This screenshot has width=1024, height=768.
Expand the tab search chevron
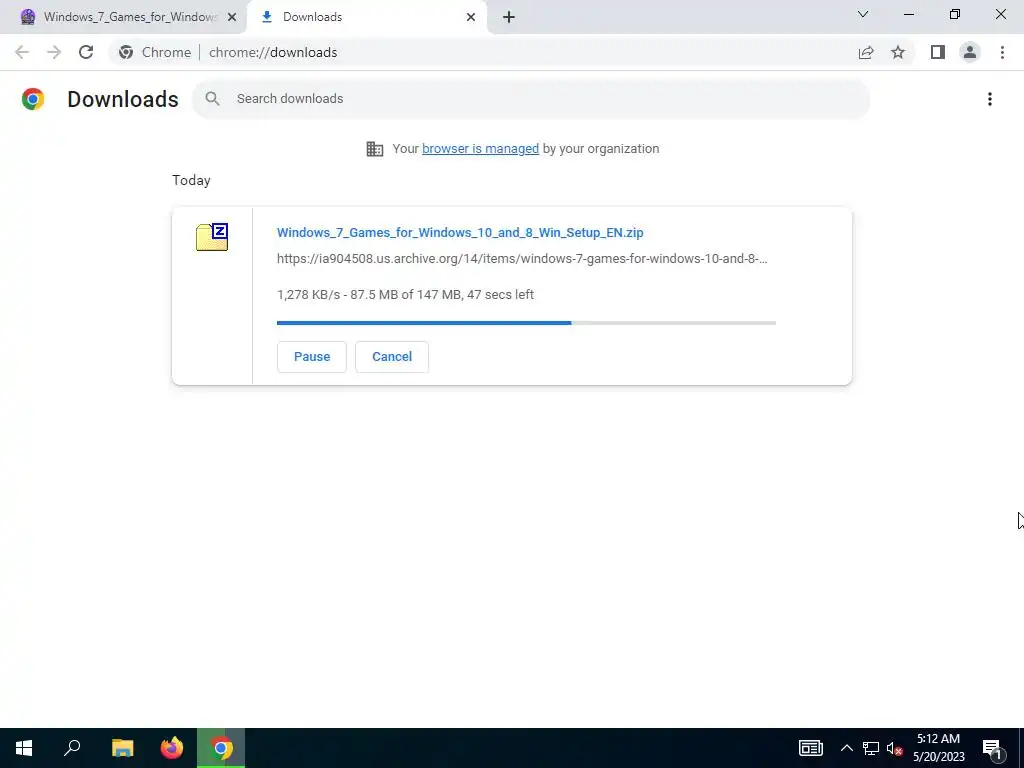pos(863,14)
